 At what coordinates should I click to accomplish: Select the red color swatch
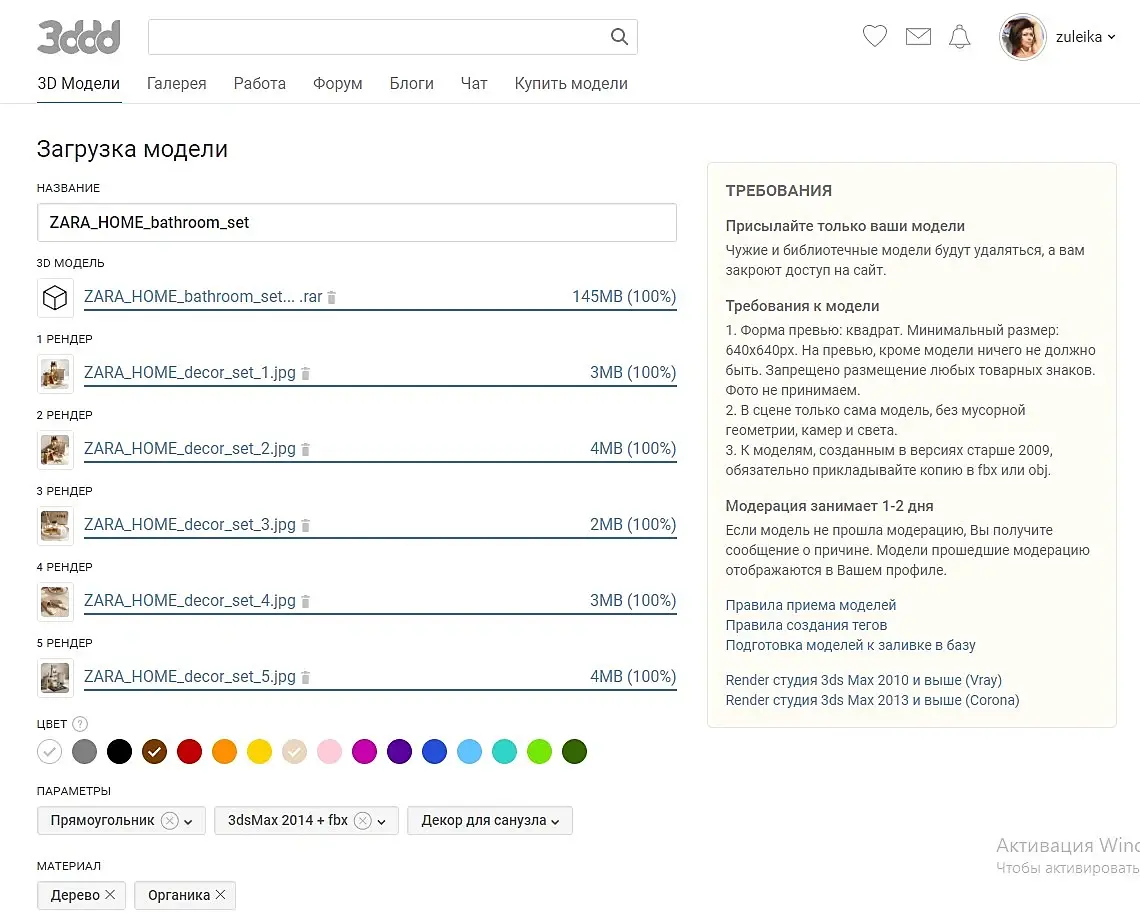pyautogui.click(x=189, y=751)
